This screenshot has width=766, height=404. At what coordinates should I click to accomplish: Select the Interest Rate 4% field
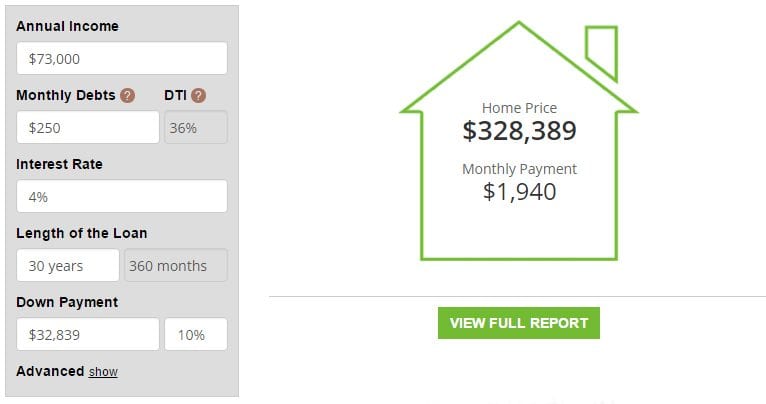click(x=122, y=196)
